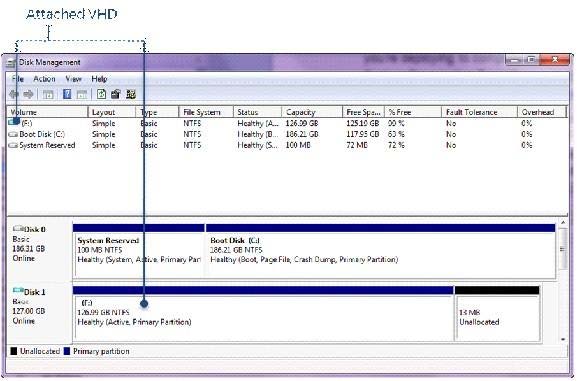This screenshot has height=381, width=577.
Task: Select the (F:) partition block on Disk 1
Action: (x=263, y=314)
